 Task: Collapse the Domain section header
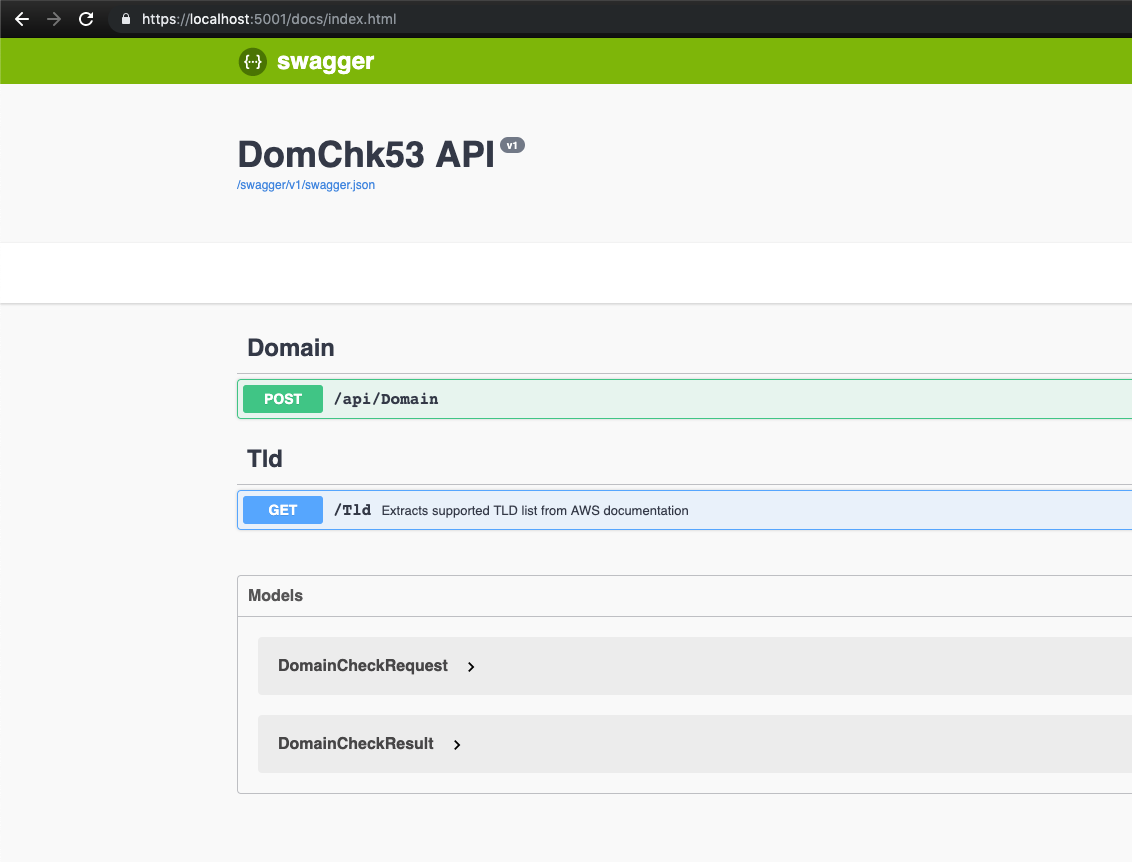click(x=291, y=348)
